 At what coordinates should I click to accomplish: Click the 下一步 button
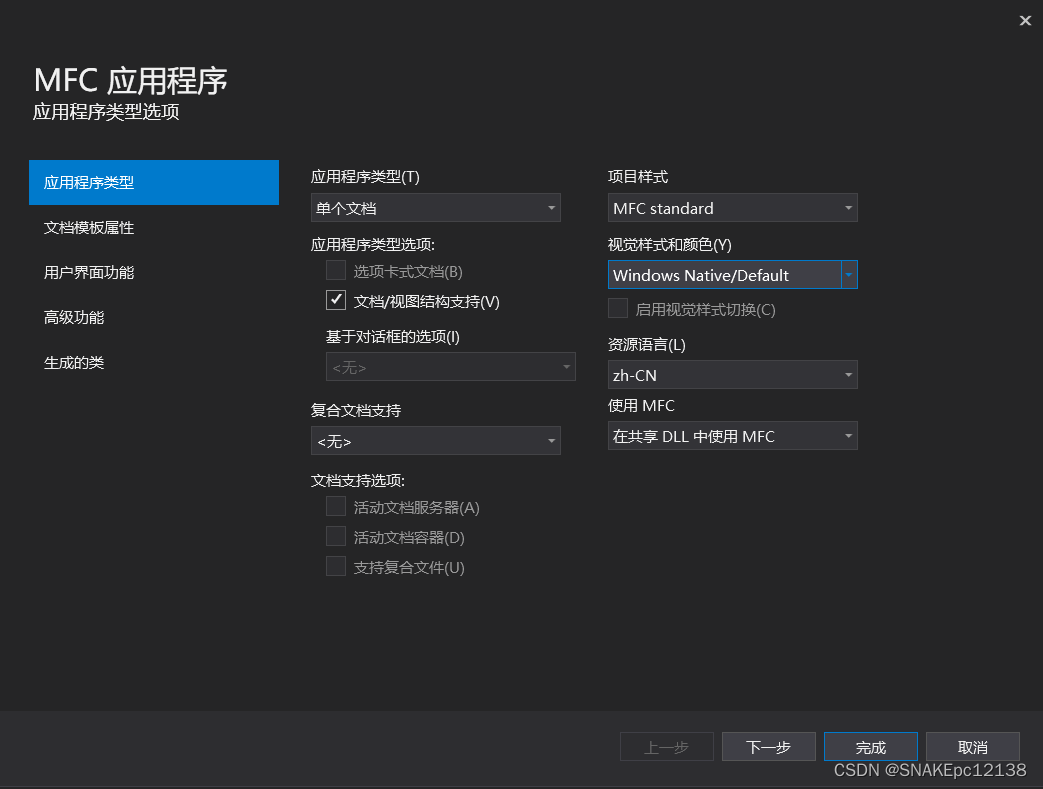(768, 746)
